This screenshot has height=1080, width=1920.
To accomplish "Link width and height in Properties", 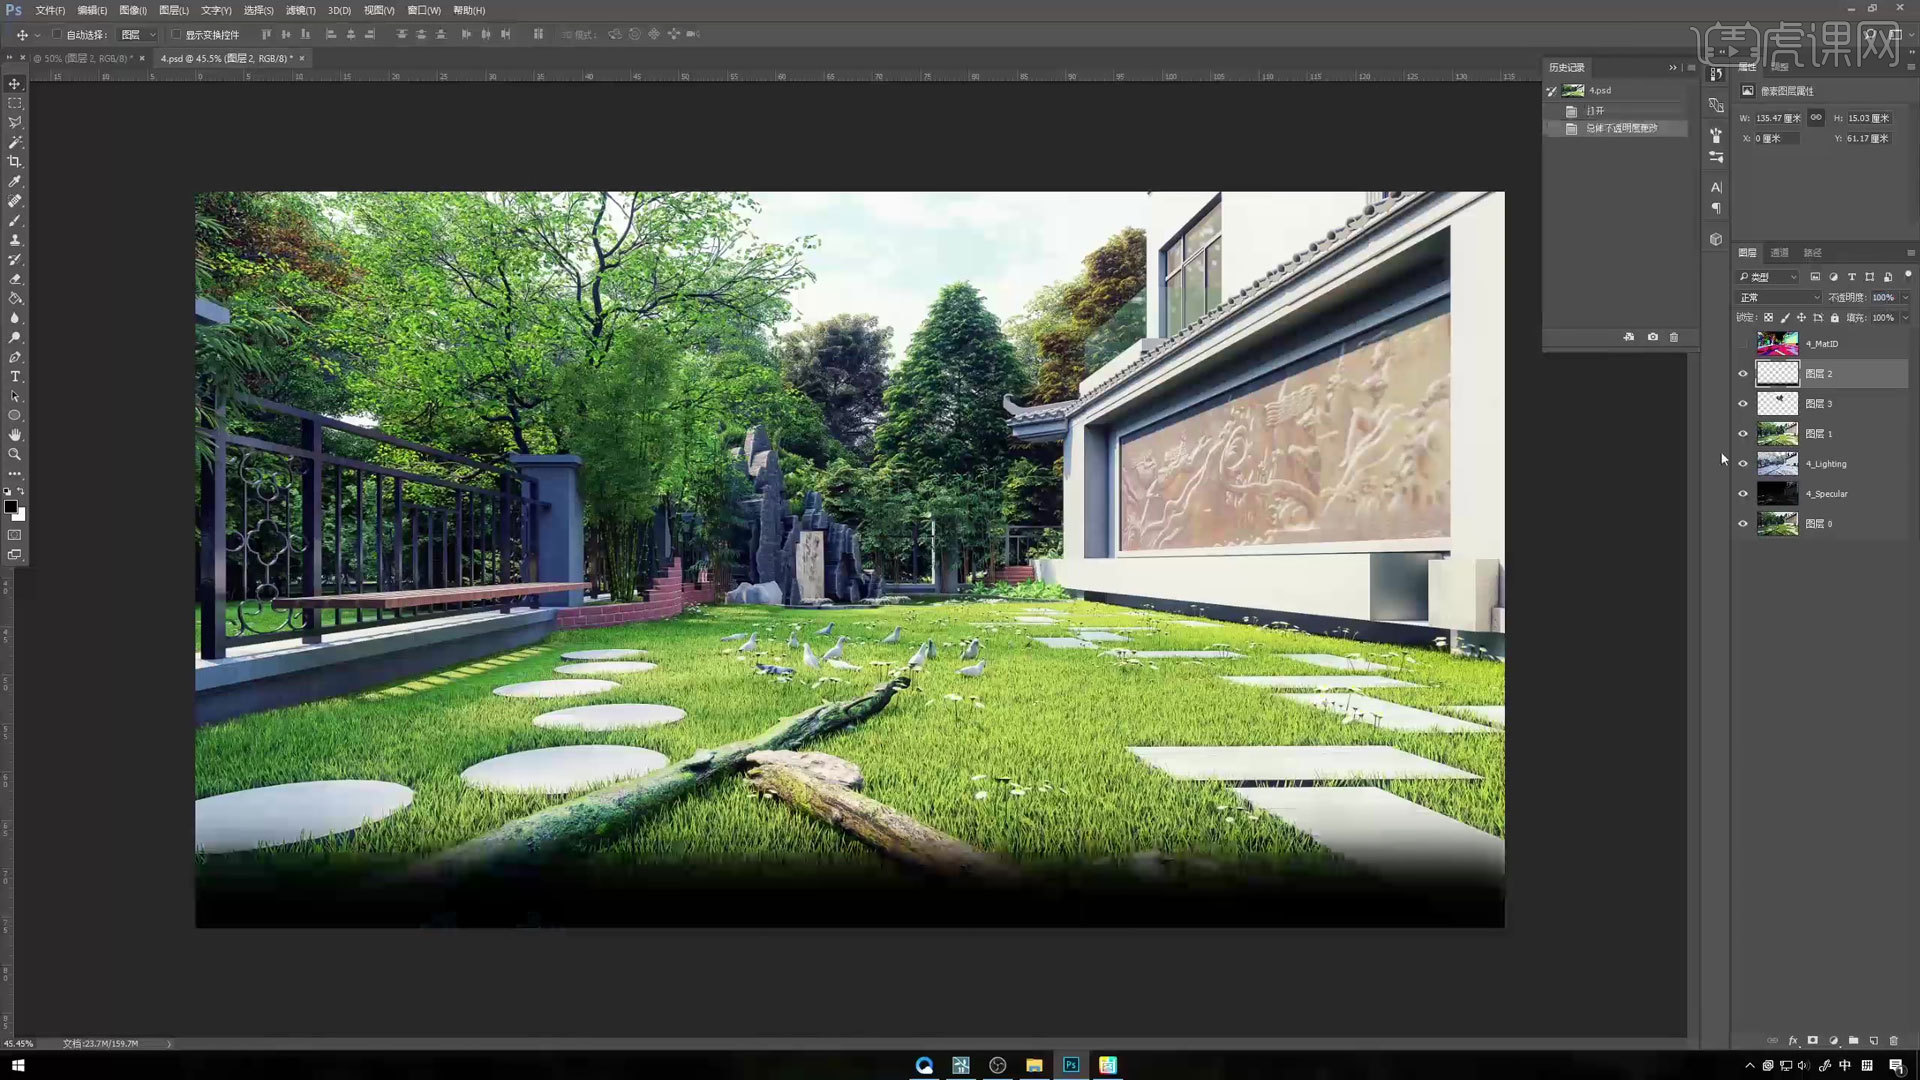I will click(1816, 117).
